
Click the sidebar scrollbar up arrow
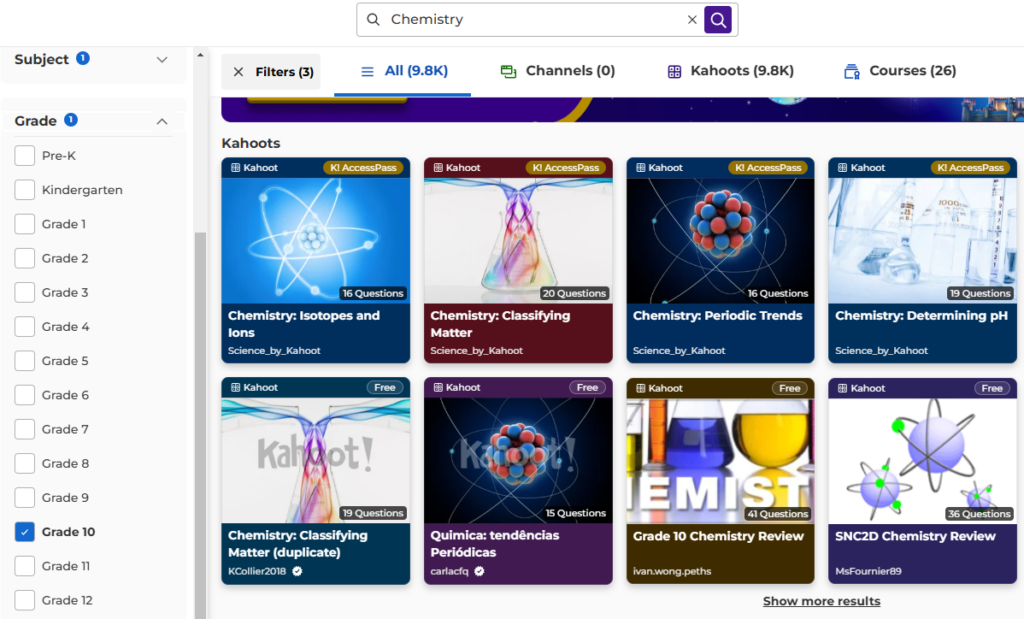pos(200,56)
